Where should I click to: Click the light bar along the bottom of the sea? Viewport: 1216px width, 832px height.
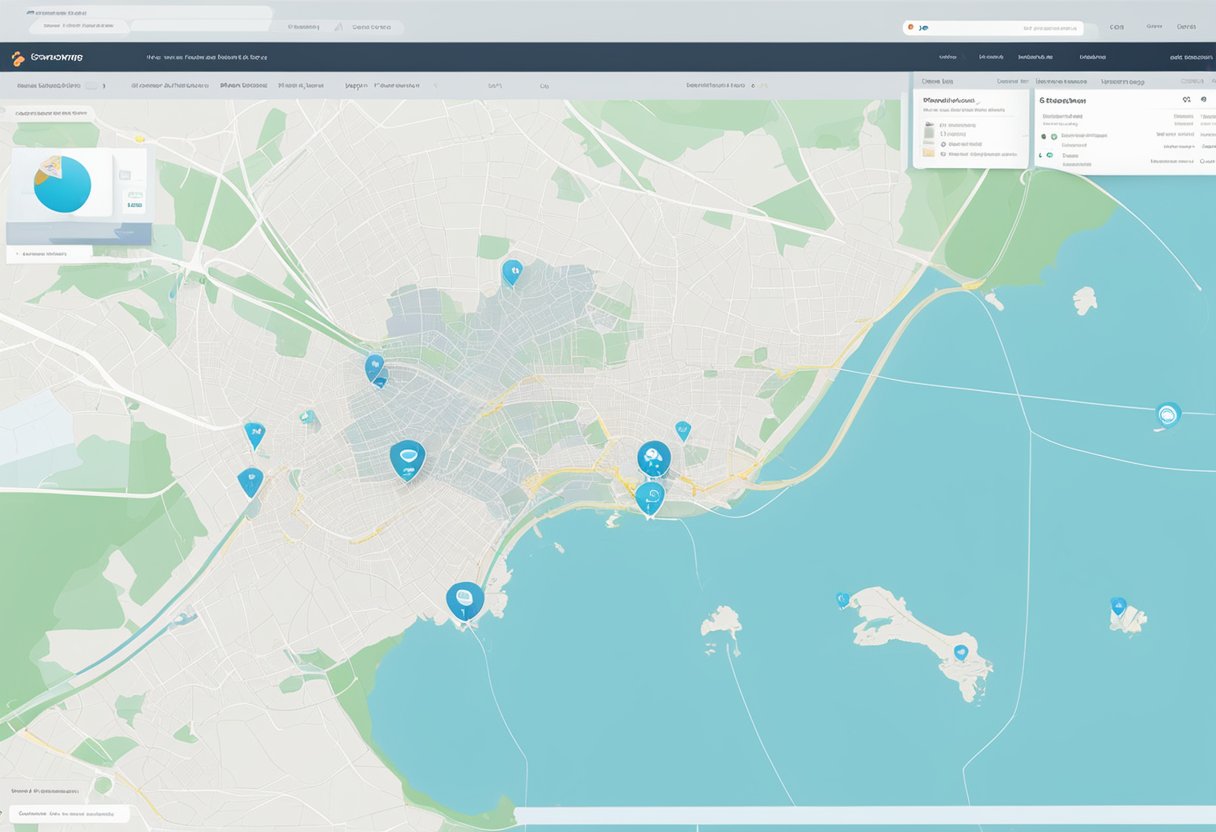pyautogui.click(x=865, y=816)
